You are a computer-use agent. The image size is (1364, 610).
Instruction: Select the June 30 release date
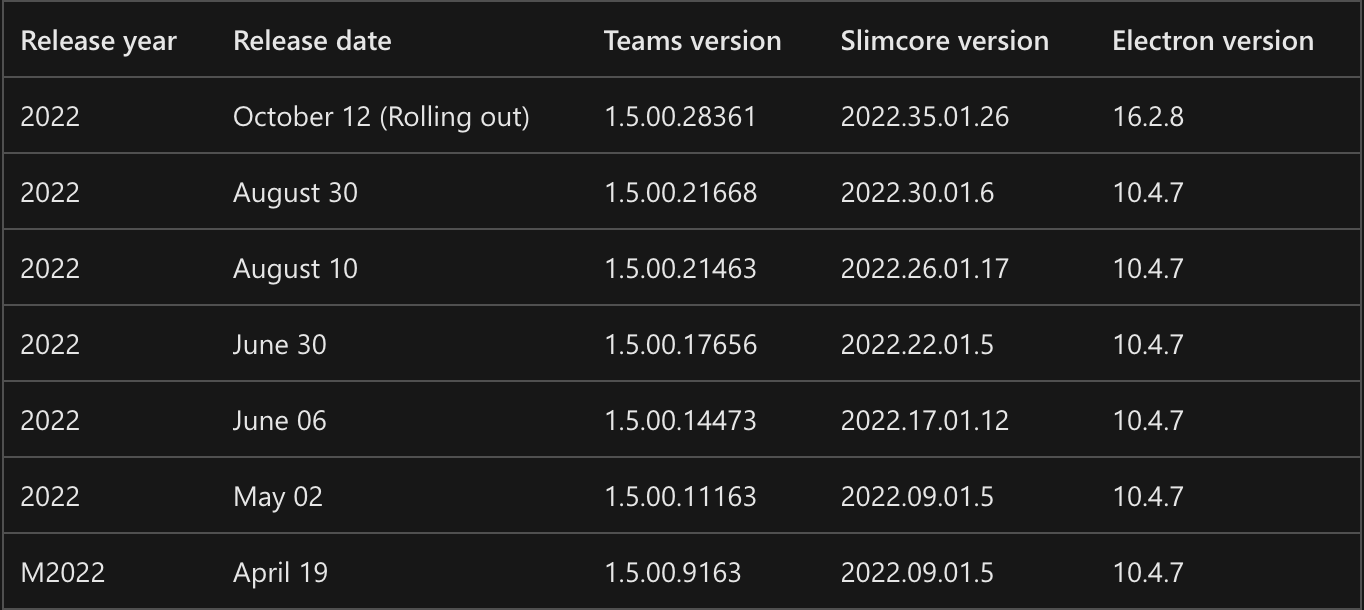279,345
